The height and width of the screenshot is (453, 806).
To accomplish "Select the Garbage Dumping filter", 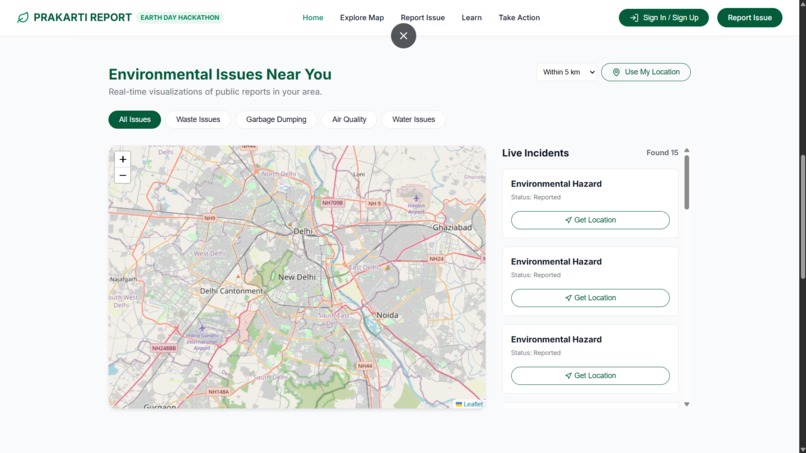I will tap(276, 119).
